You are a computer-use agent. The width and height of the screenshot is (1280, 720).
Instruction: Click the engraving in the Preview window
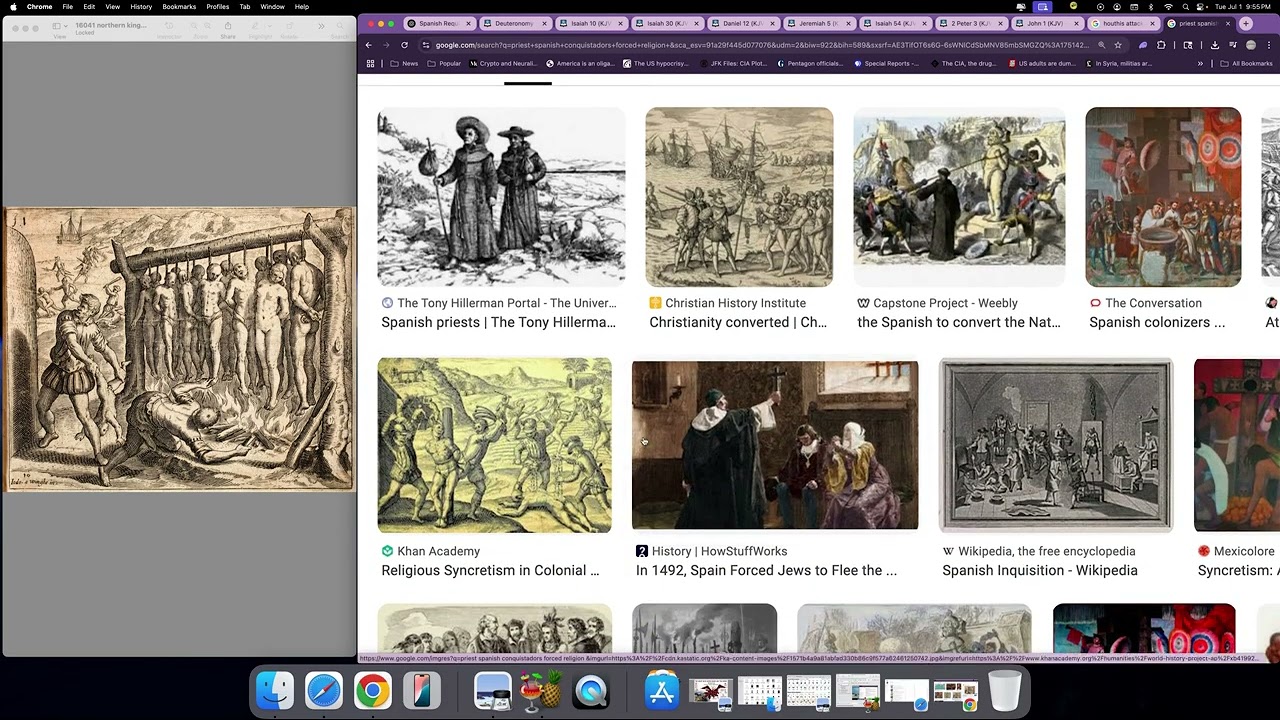(x=179, y=349)
